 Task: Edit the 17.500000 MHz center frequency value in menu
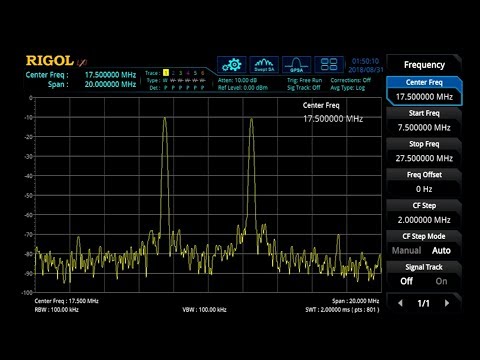(424, 97)
